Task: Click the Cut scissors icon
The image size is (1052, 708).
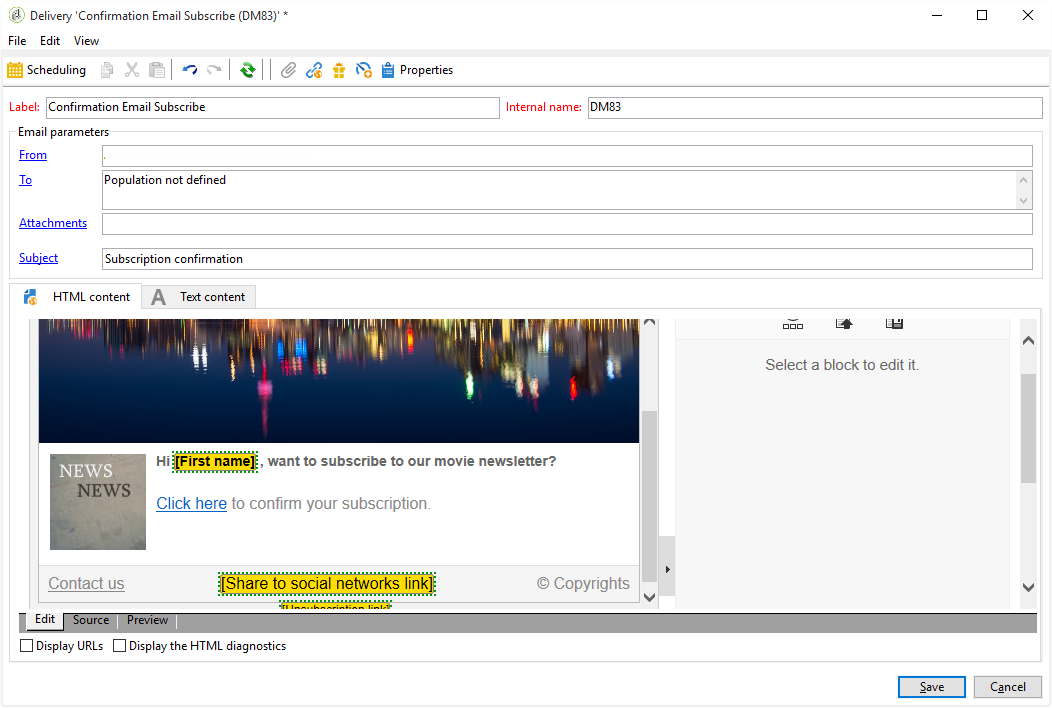Action: point(132,70)
